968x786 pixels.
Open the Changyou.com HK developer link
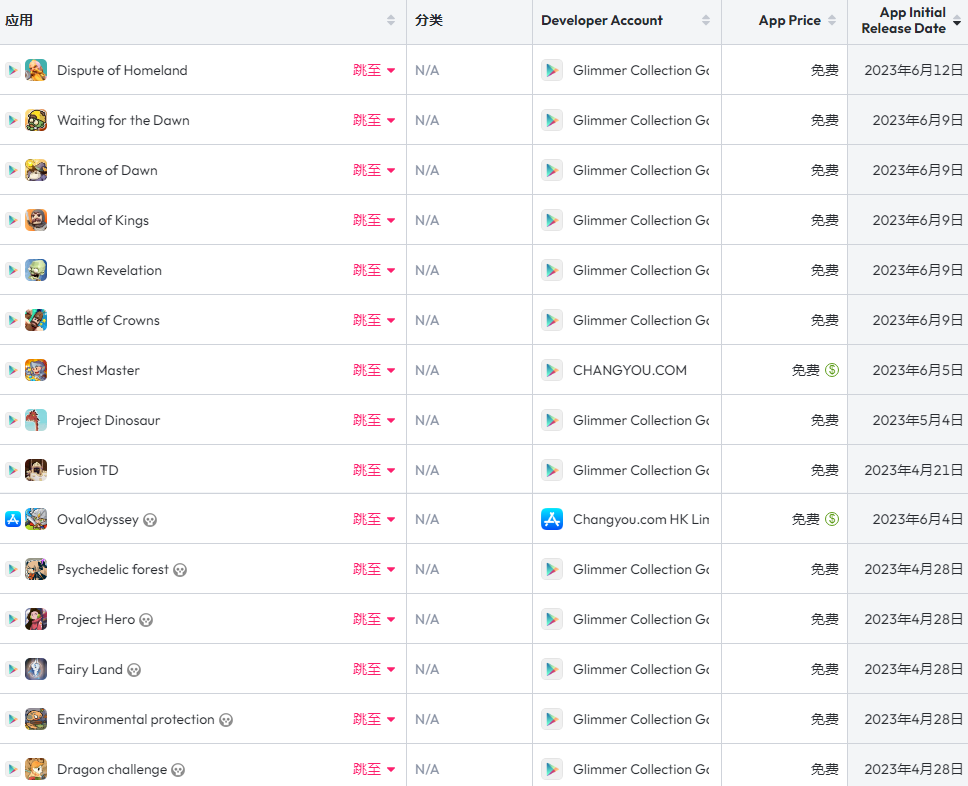(641, 519)
